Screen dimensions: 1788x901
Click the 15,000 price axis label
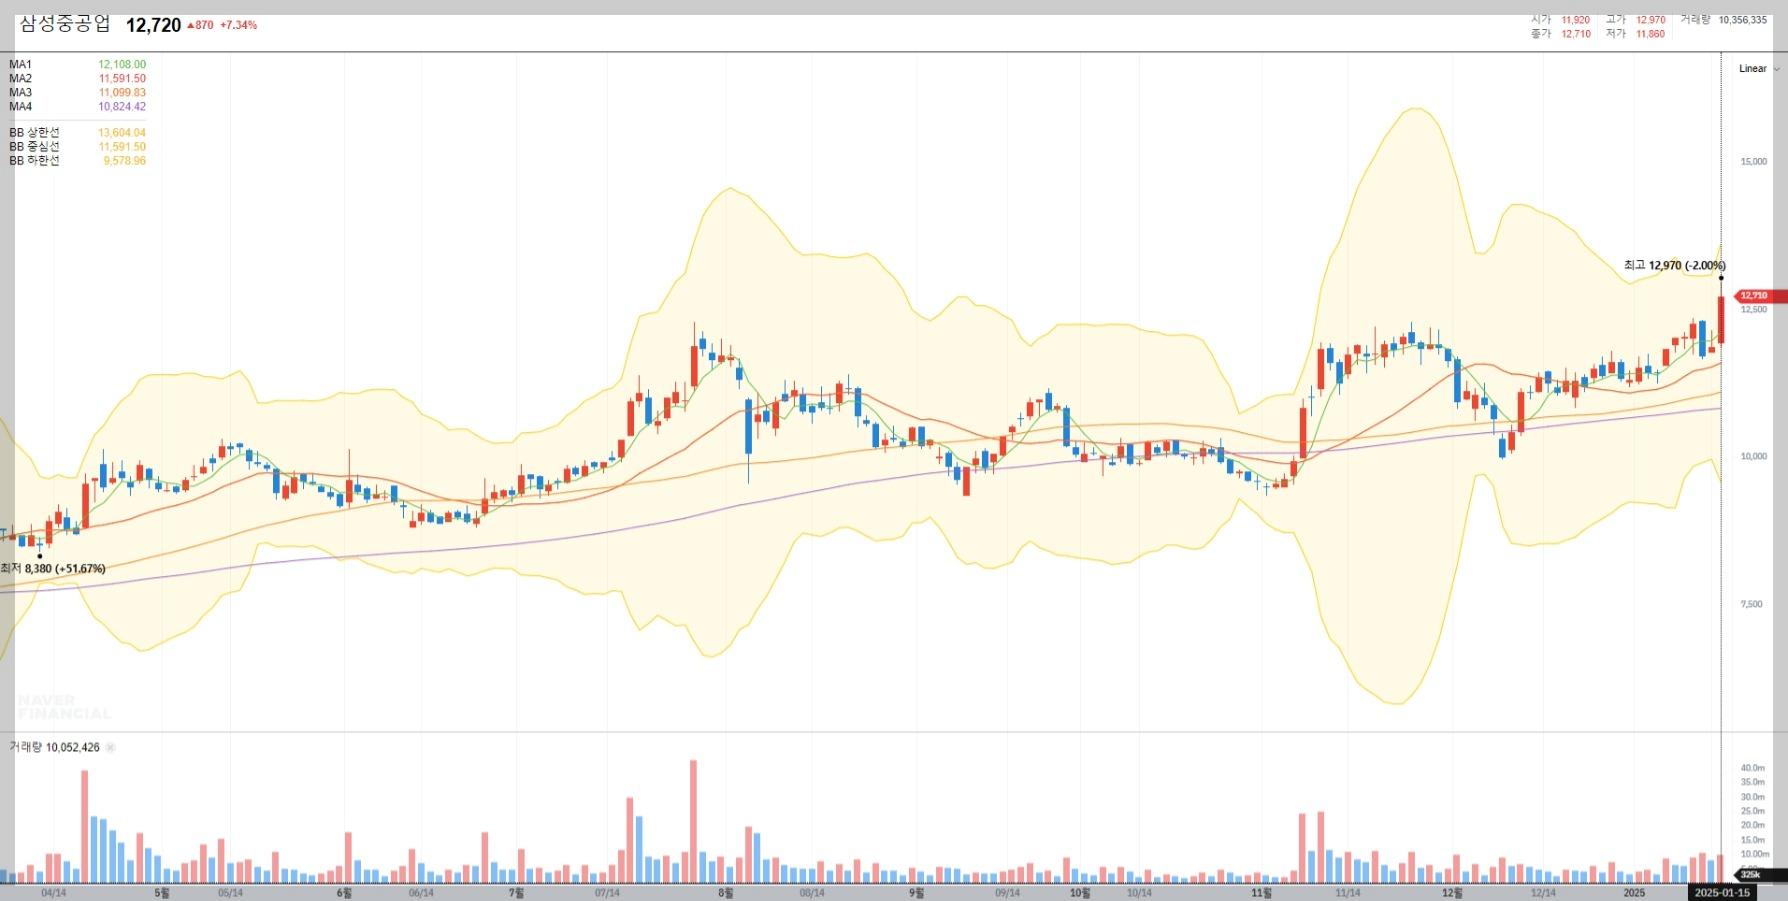(x=1753, y=161)
